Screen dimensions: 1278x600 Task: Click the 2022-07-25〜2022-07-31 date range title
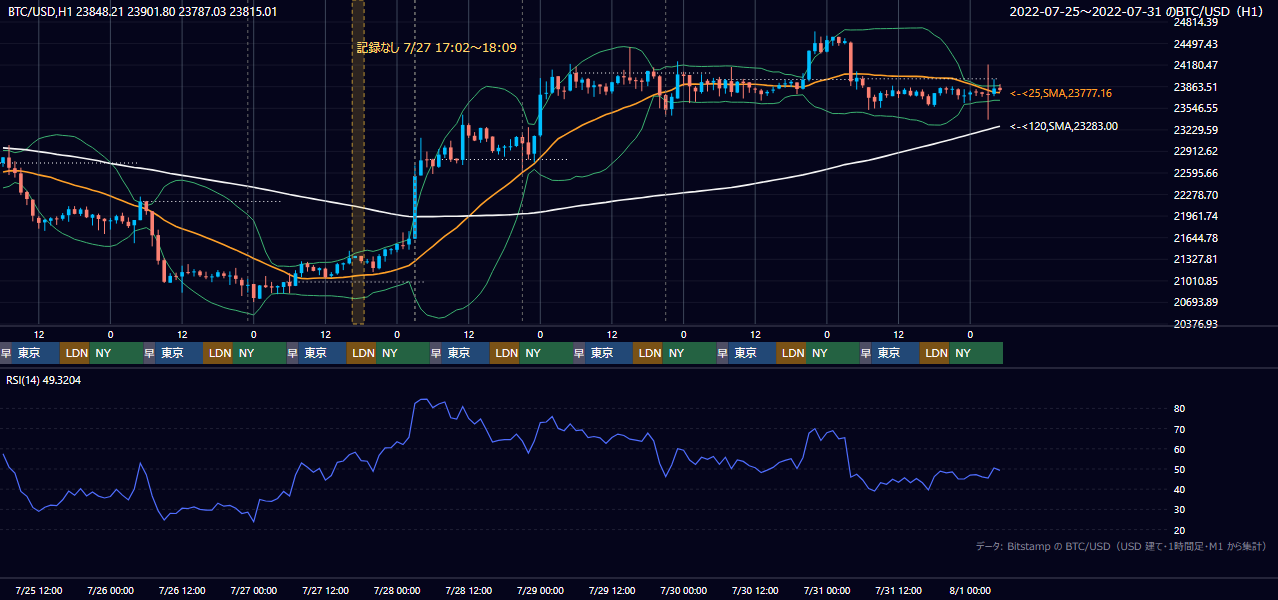click(1137, 12)
